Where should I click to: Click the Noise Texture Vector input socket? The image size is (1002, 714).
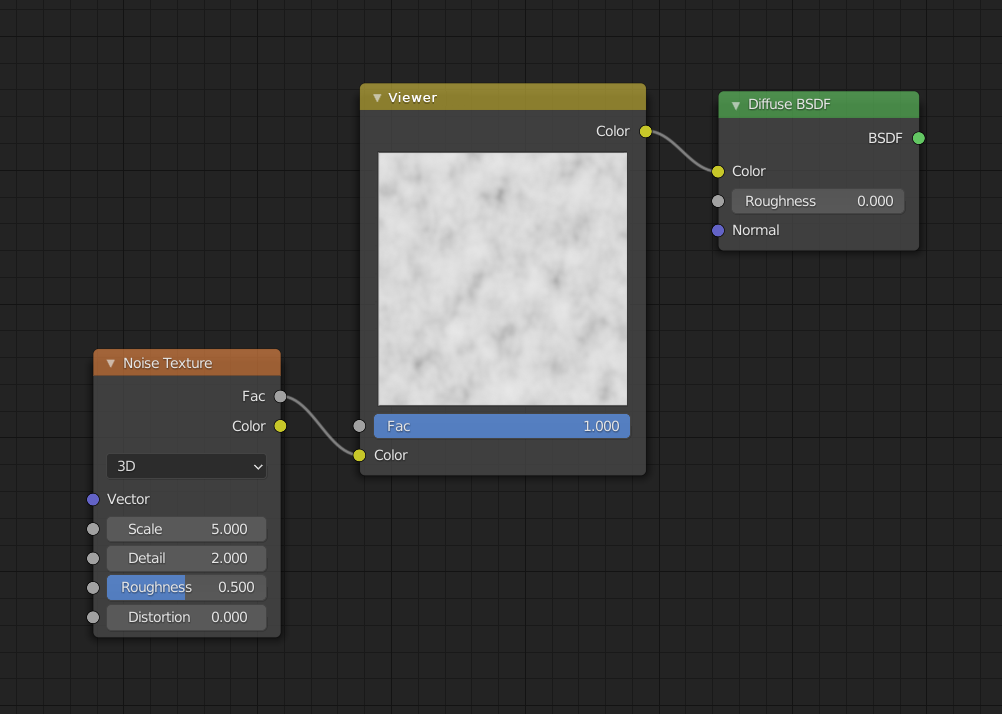pos(93,499)
